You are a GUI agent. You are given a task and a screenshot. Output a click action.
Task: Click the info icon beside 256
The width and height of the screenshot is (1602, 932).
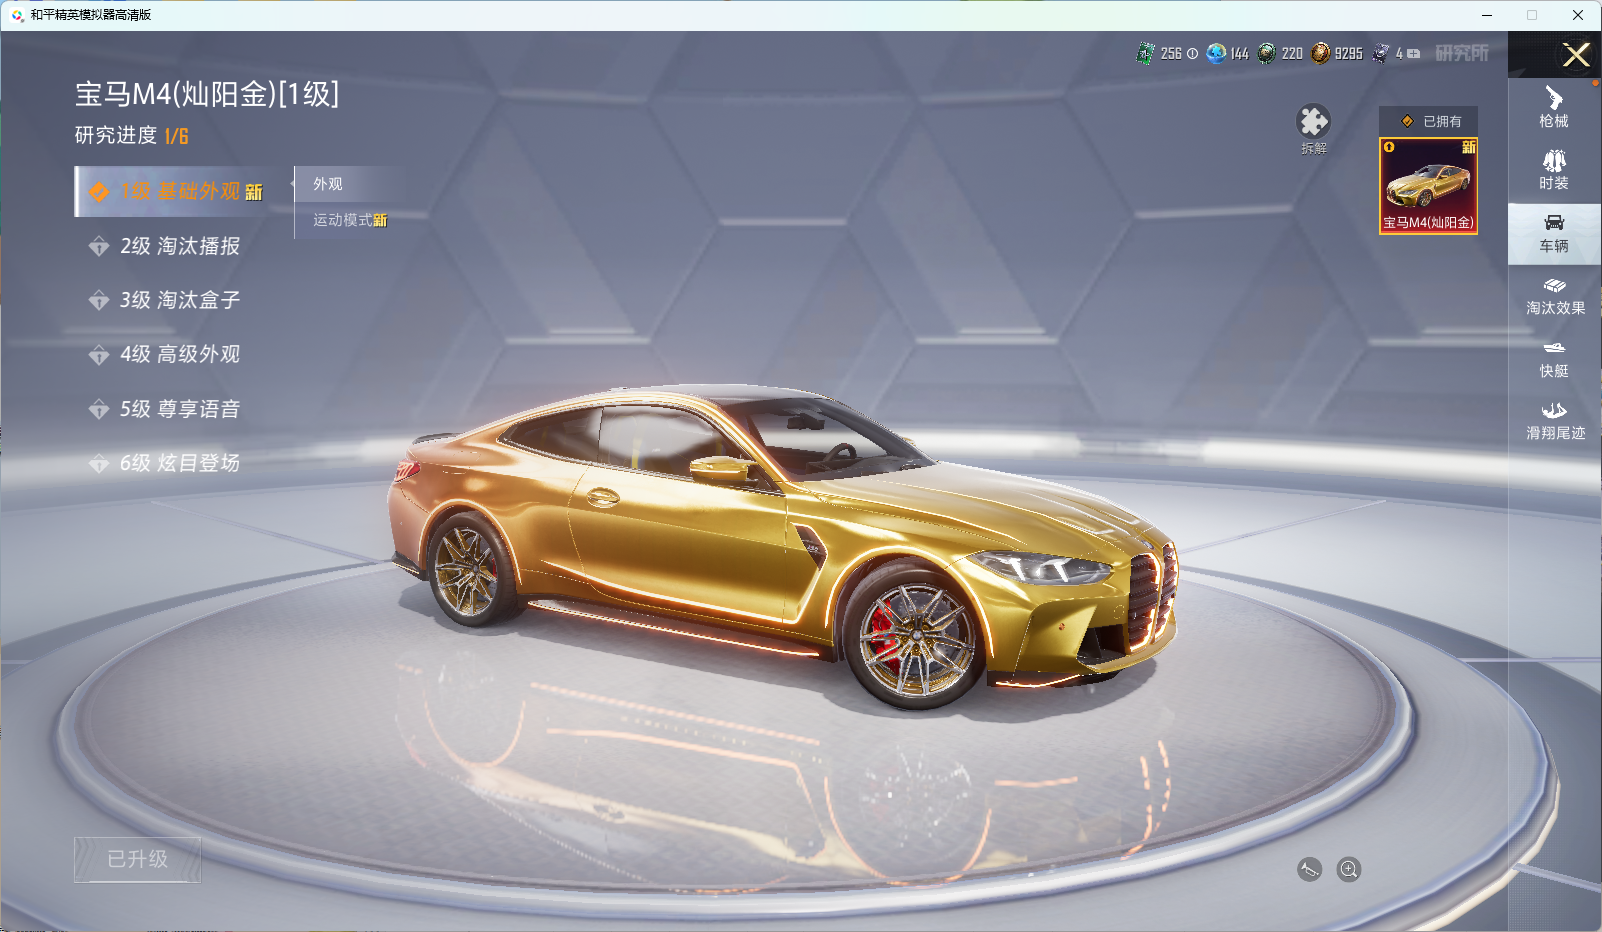1192,54
